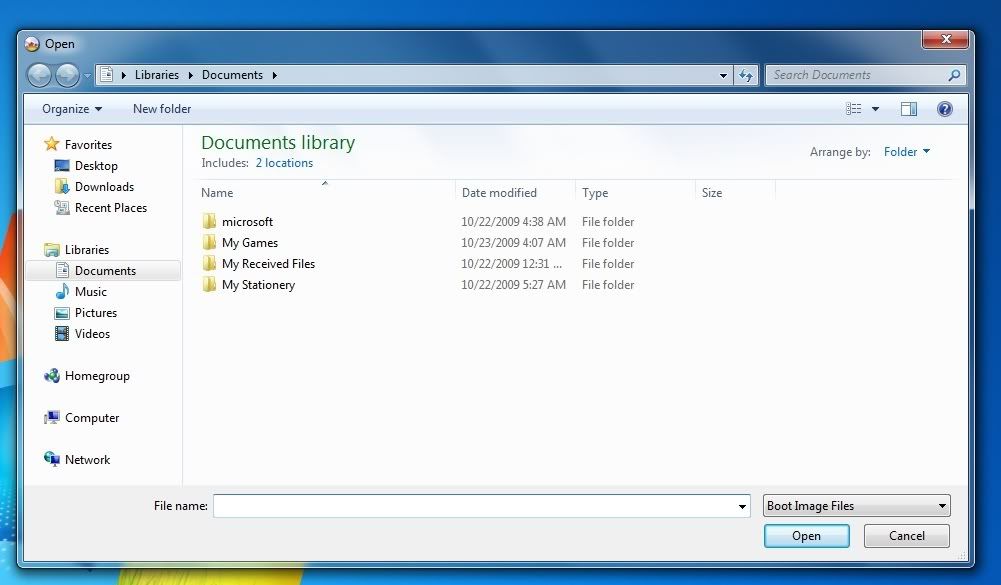Open address bar previous locations dropdown
Screen dimensions: 1001x585
[723, 75]
